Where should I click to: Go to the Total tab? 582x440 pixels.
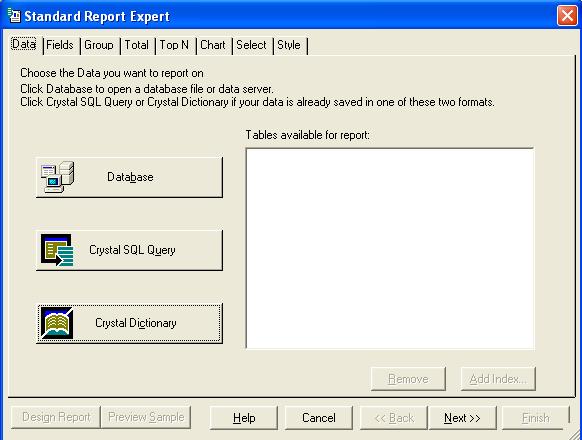[x=137, y=45]
